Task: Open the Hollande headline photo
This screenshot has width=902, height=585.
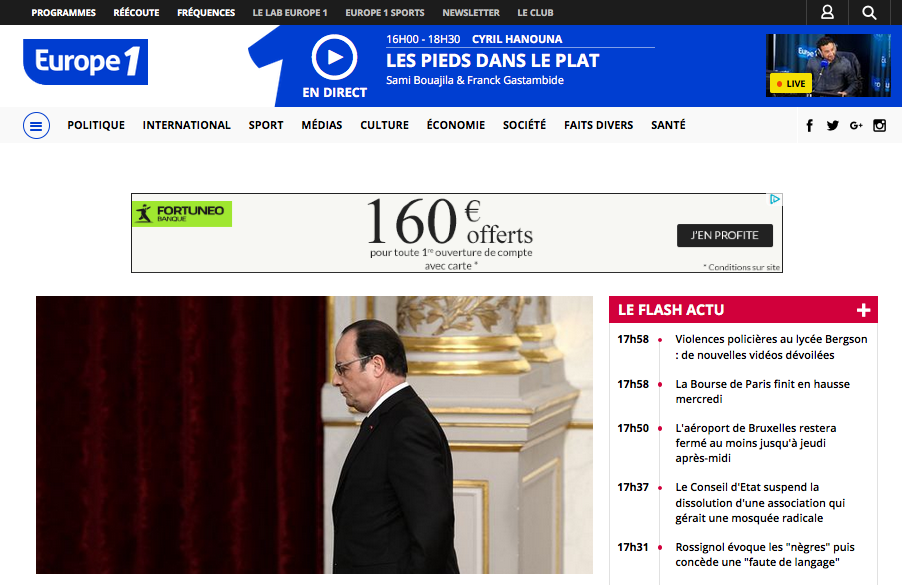Action: coord(314,435)
